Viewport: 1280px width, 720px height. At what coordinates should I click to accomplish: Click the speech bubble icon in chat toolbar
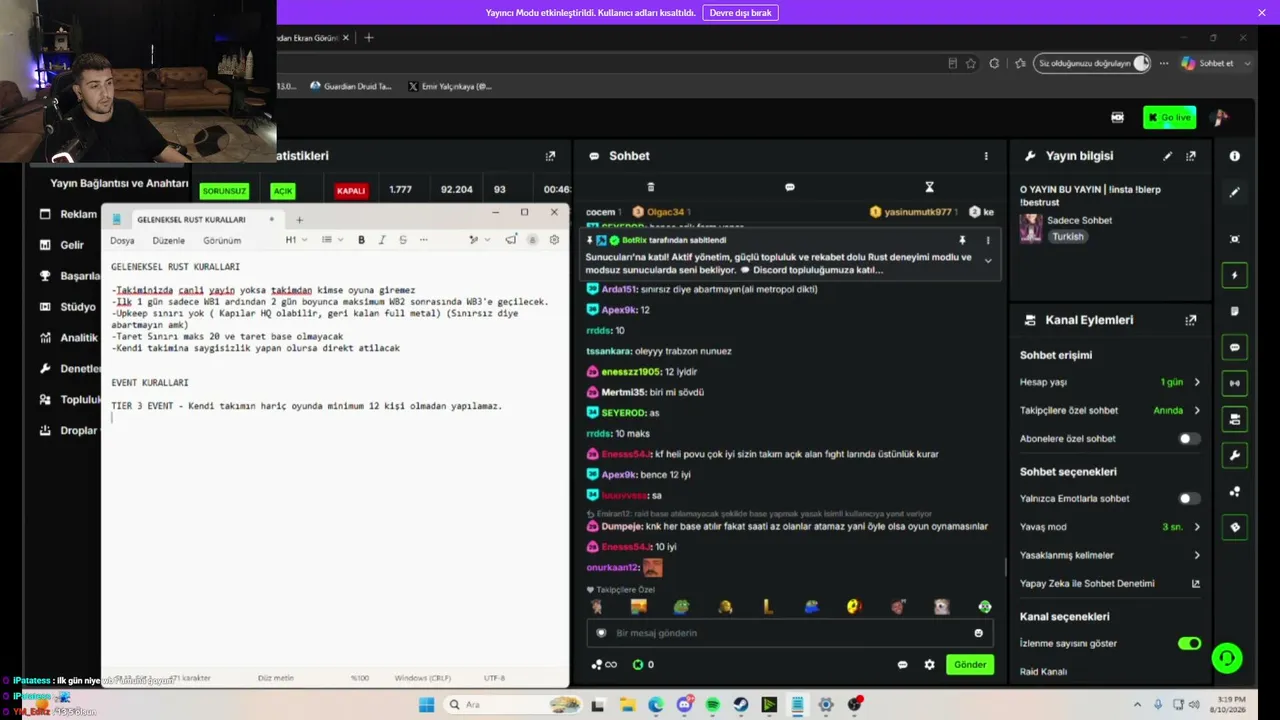(790, 187)
